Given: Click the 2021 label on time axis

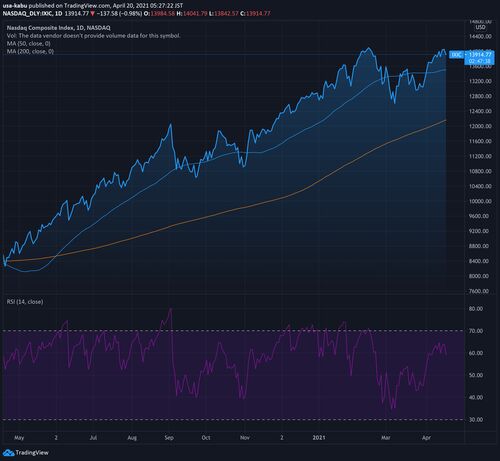Looking at the screenshot, I should point(319,438).
